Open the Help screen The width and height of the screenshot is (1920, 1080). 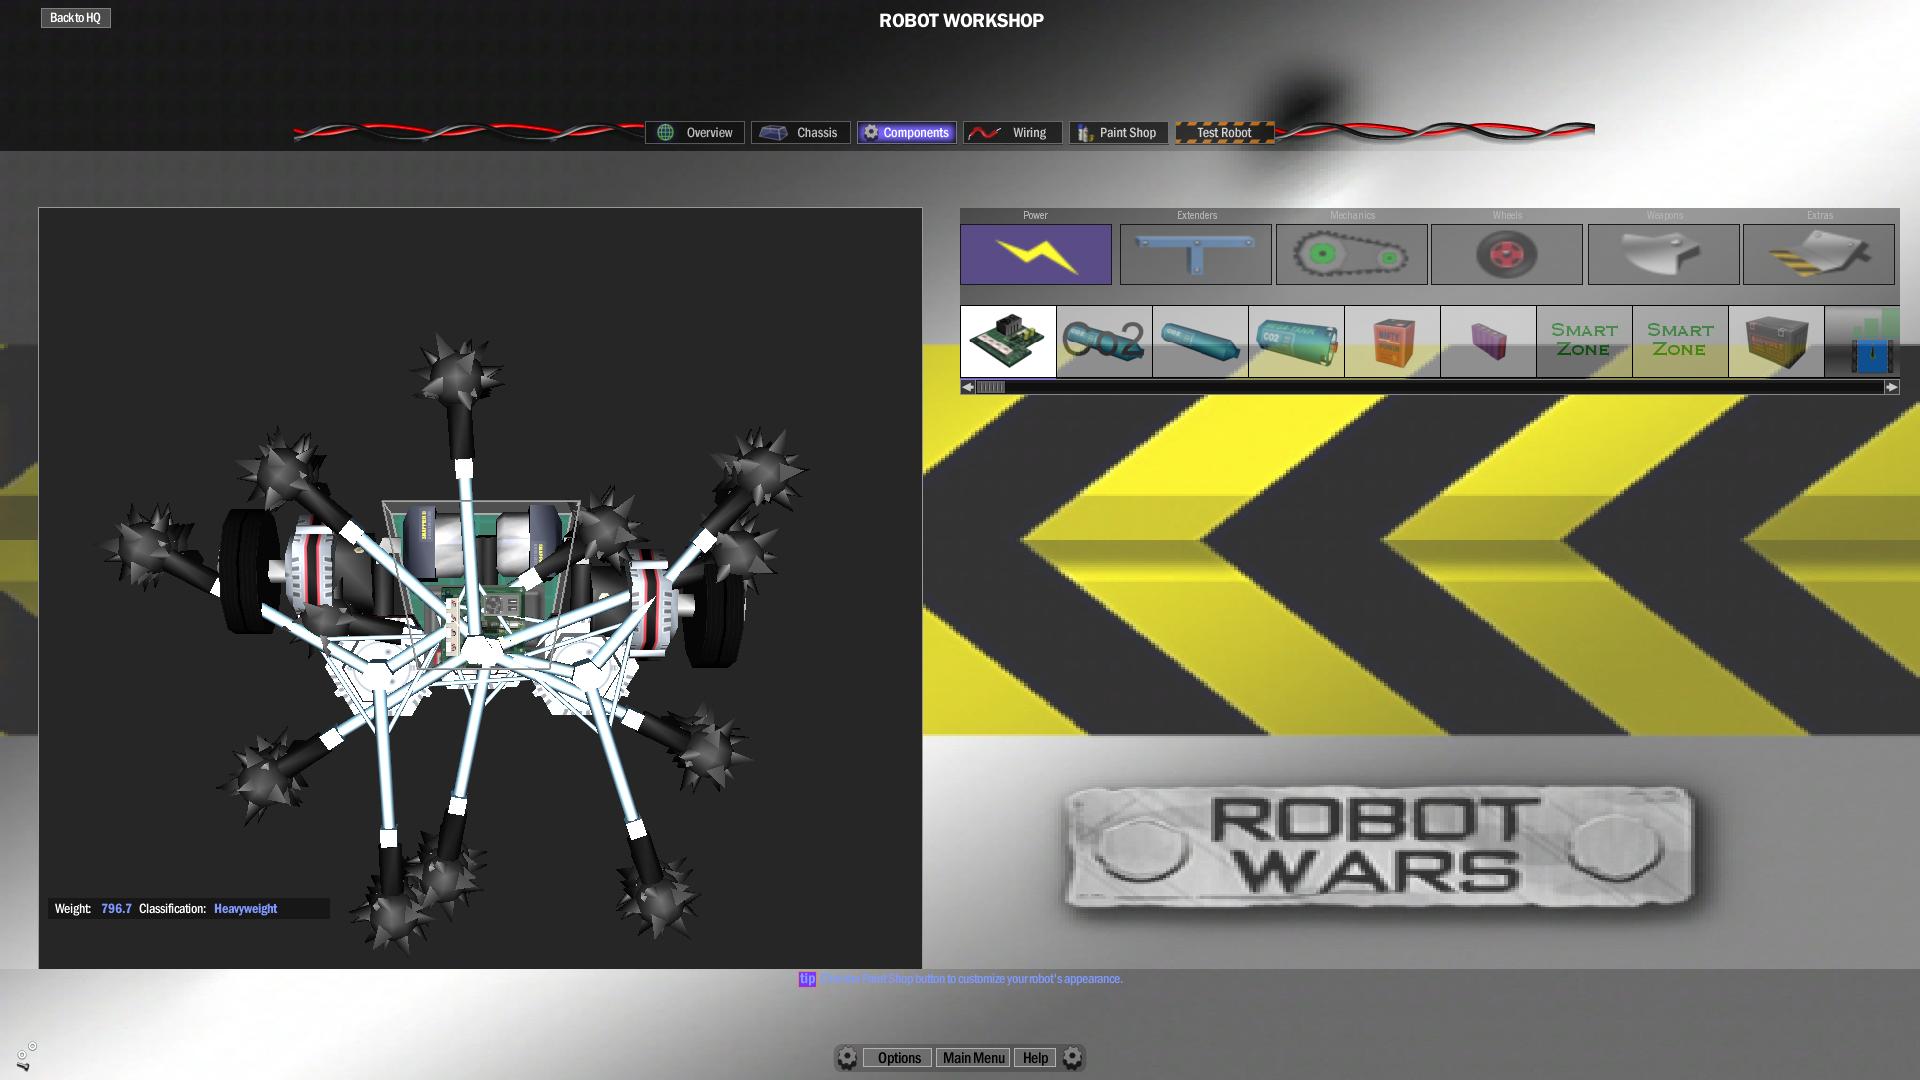tap(1035, 1058)
